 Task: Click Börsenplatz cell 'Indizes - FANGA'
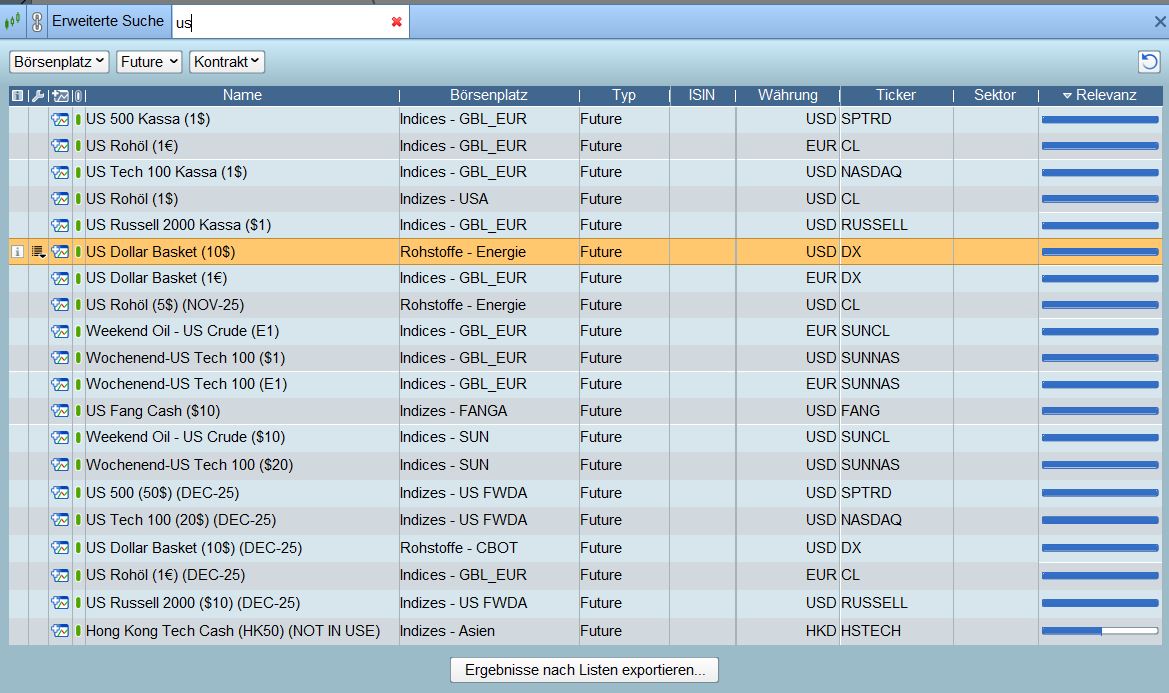pos(453,411)
